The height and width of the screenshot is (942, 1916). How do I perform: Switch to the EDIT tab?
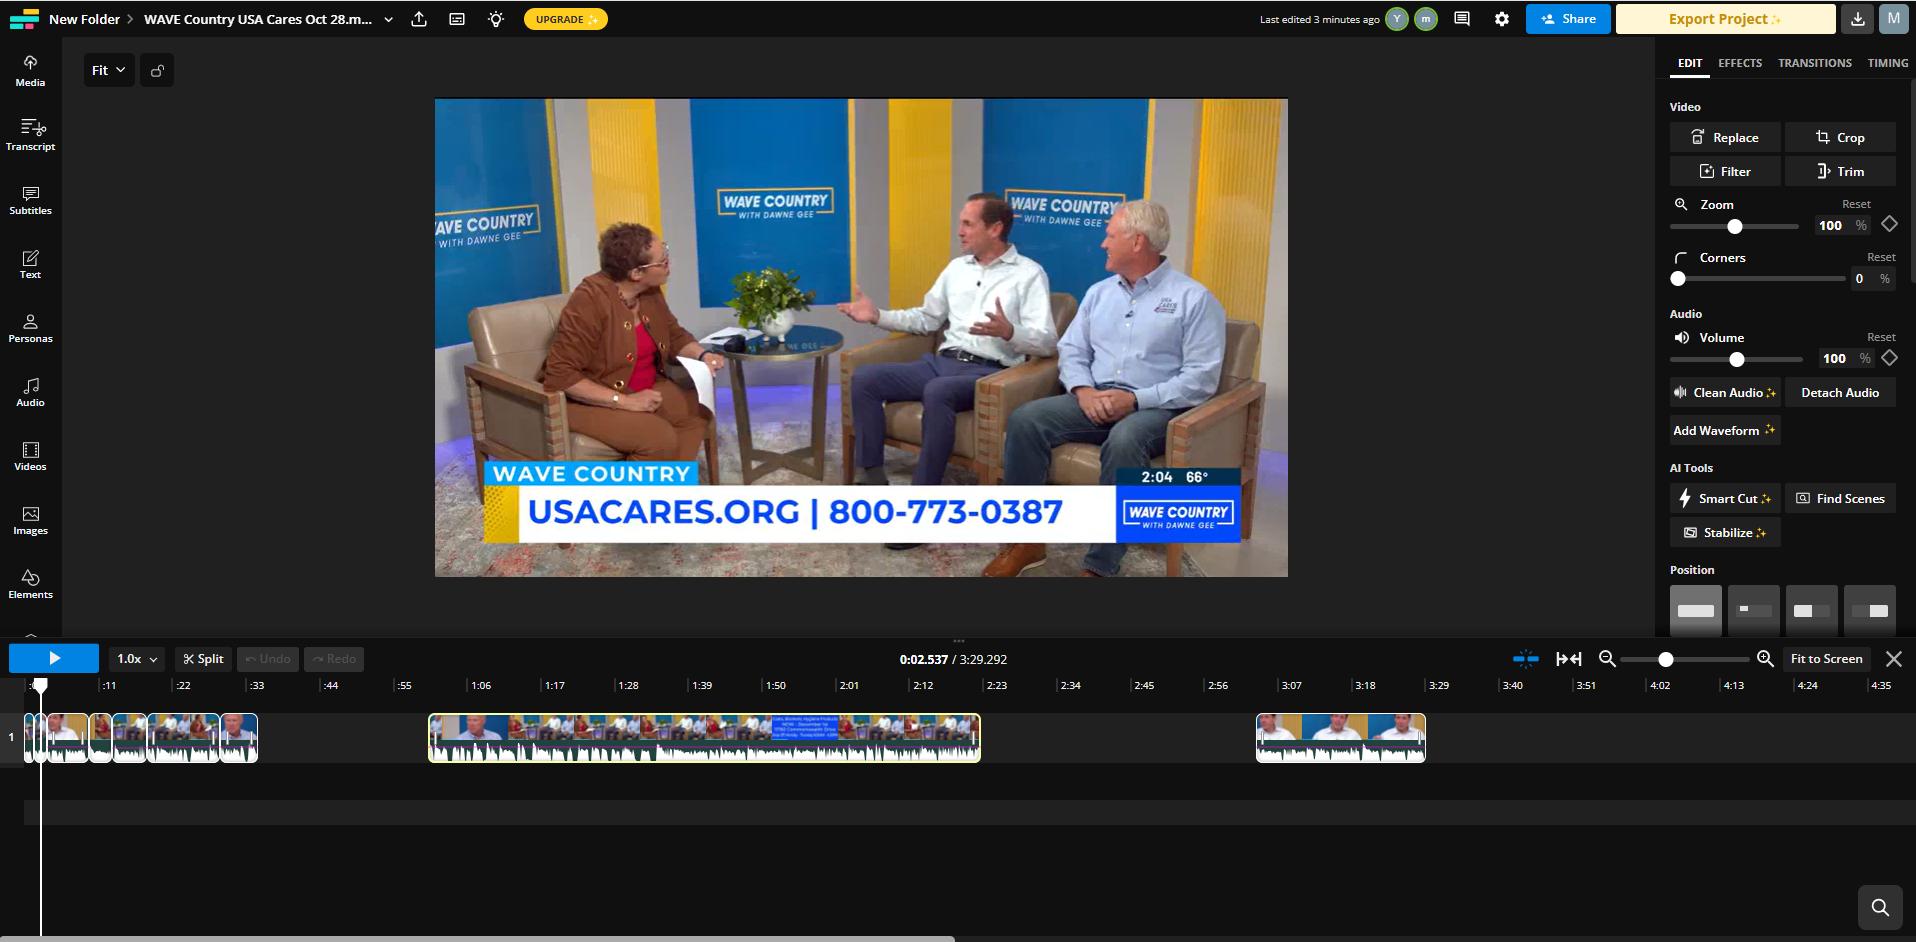pyautogui.click(x=1690, y=63)
